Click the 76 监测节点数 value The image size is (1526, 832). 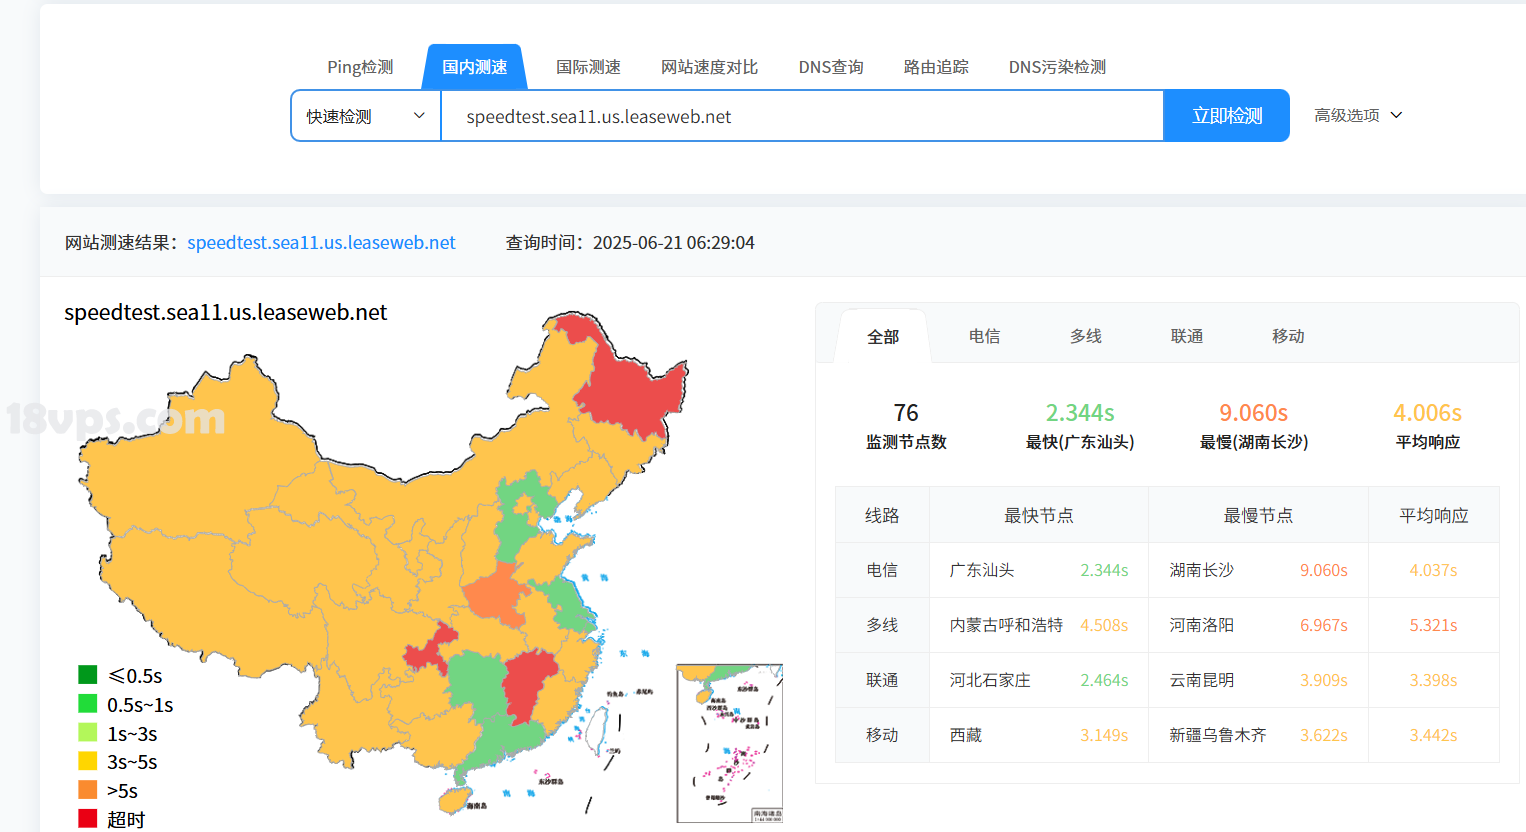point(906,413)
